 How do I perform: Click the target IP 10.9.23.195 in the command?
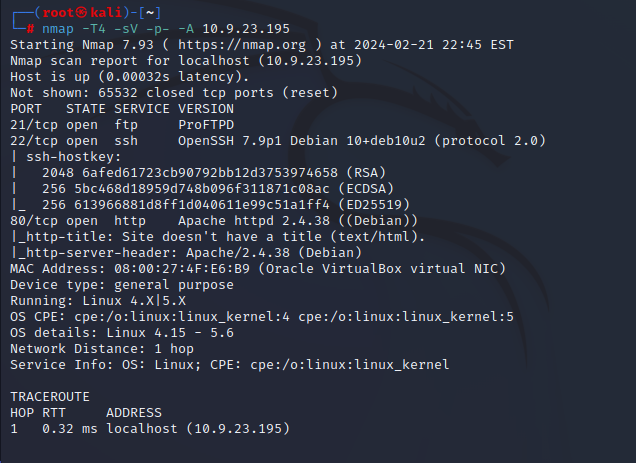[x=246, y=29]
